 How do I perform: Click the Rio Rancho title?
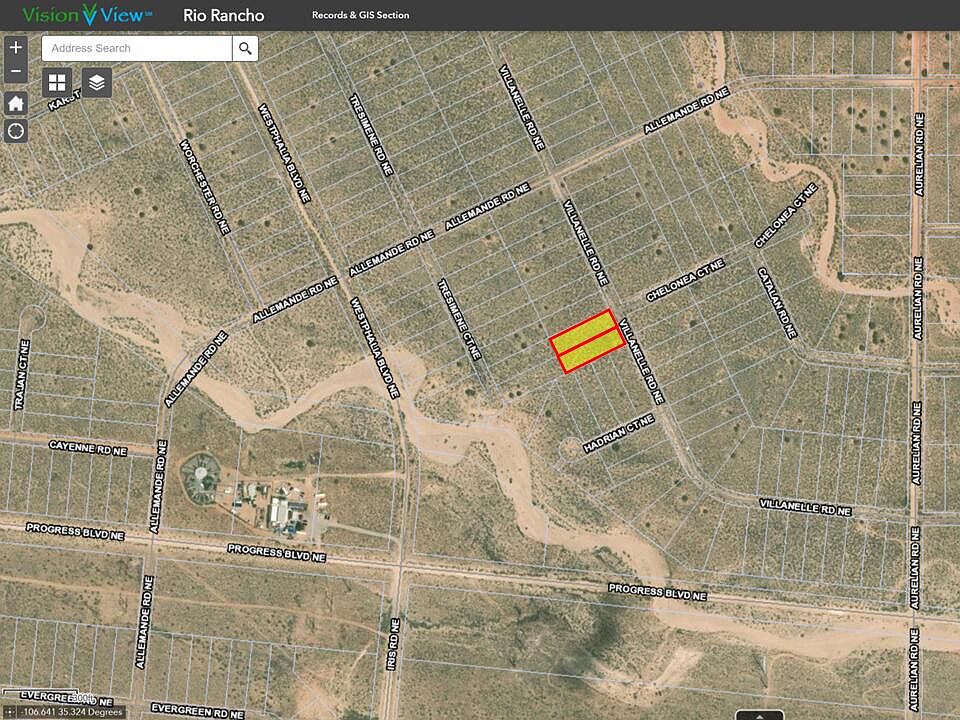tap(224, 15)
